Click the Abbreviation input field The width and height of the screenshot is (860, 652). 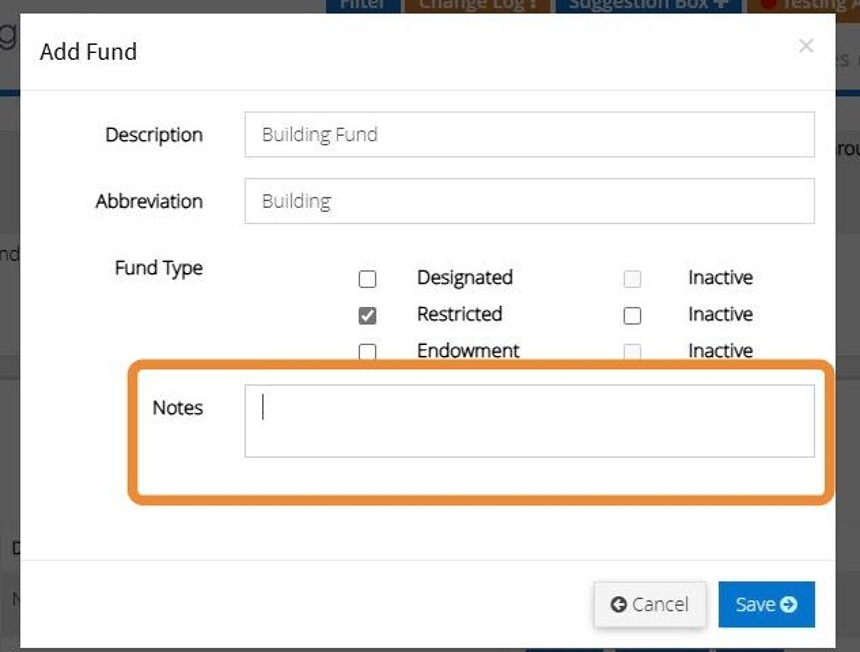pos(529,201)
